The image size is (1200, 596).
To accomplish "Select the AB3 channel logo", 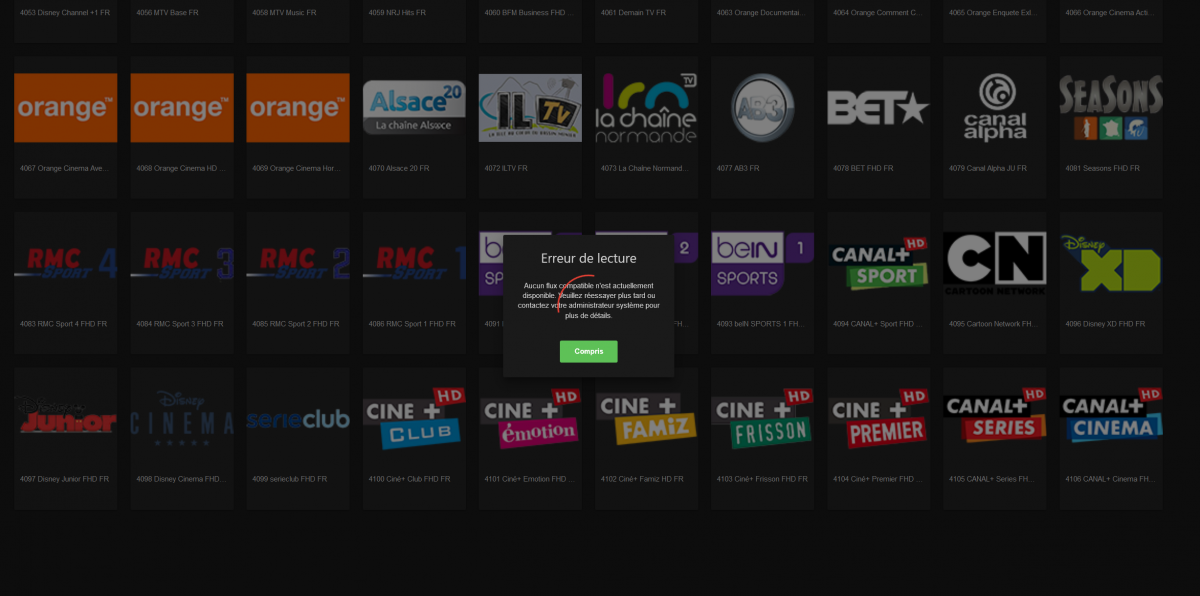I will coord(762,107).
